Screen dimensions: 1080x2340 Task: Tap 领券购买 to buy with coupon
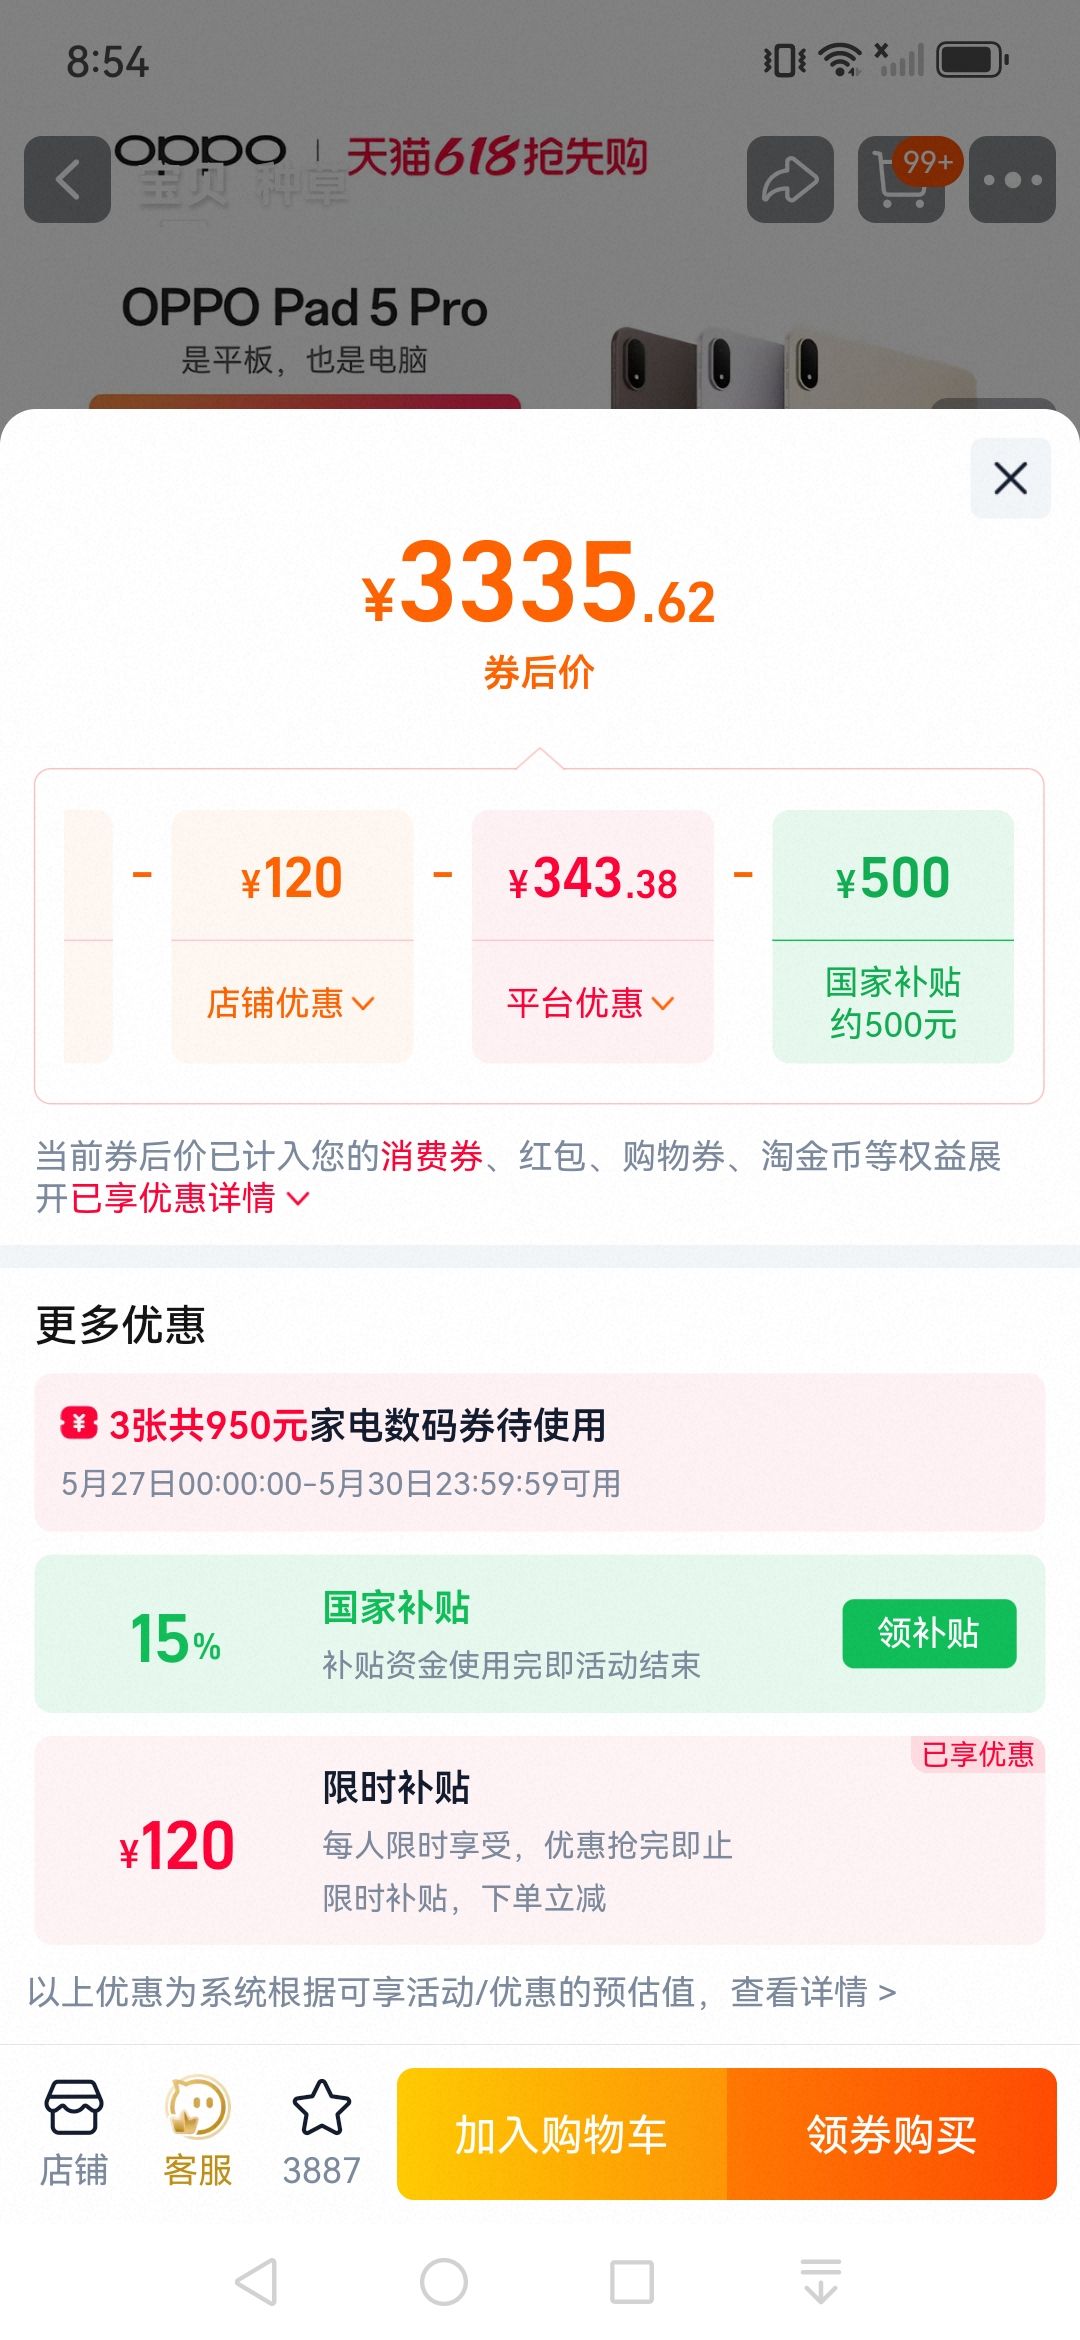892,2134
